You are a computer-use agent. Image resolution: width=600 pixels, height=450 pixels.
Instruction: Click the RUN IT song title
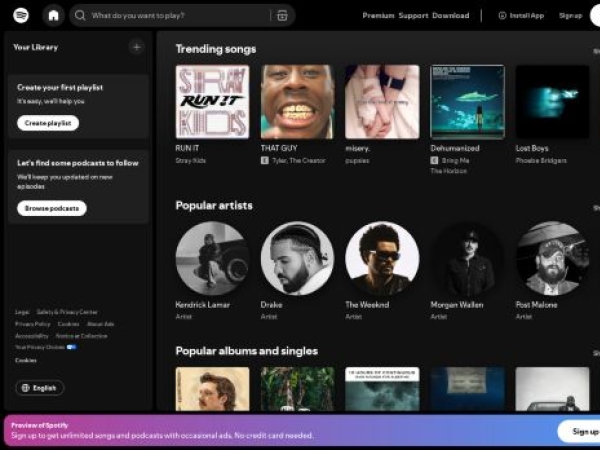(187, 148)
